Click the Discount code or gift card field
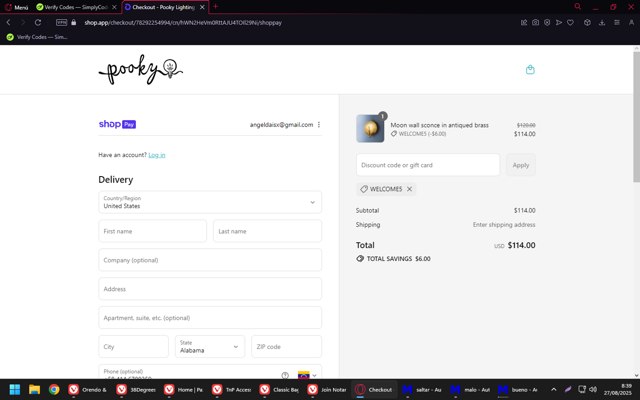 [428, 165]
